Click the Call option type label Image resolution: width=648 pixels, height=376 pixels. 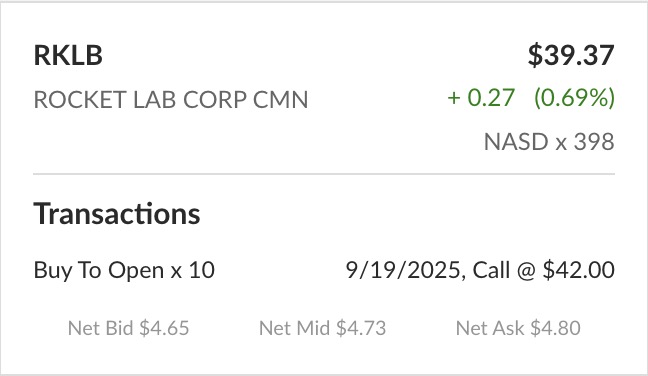[x=491, y=270]
